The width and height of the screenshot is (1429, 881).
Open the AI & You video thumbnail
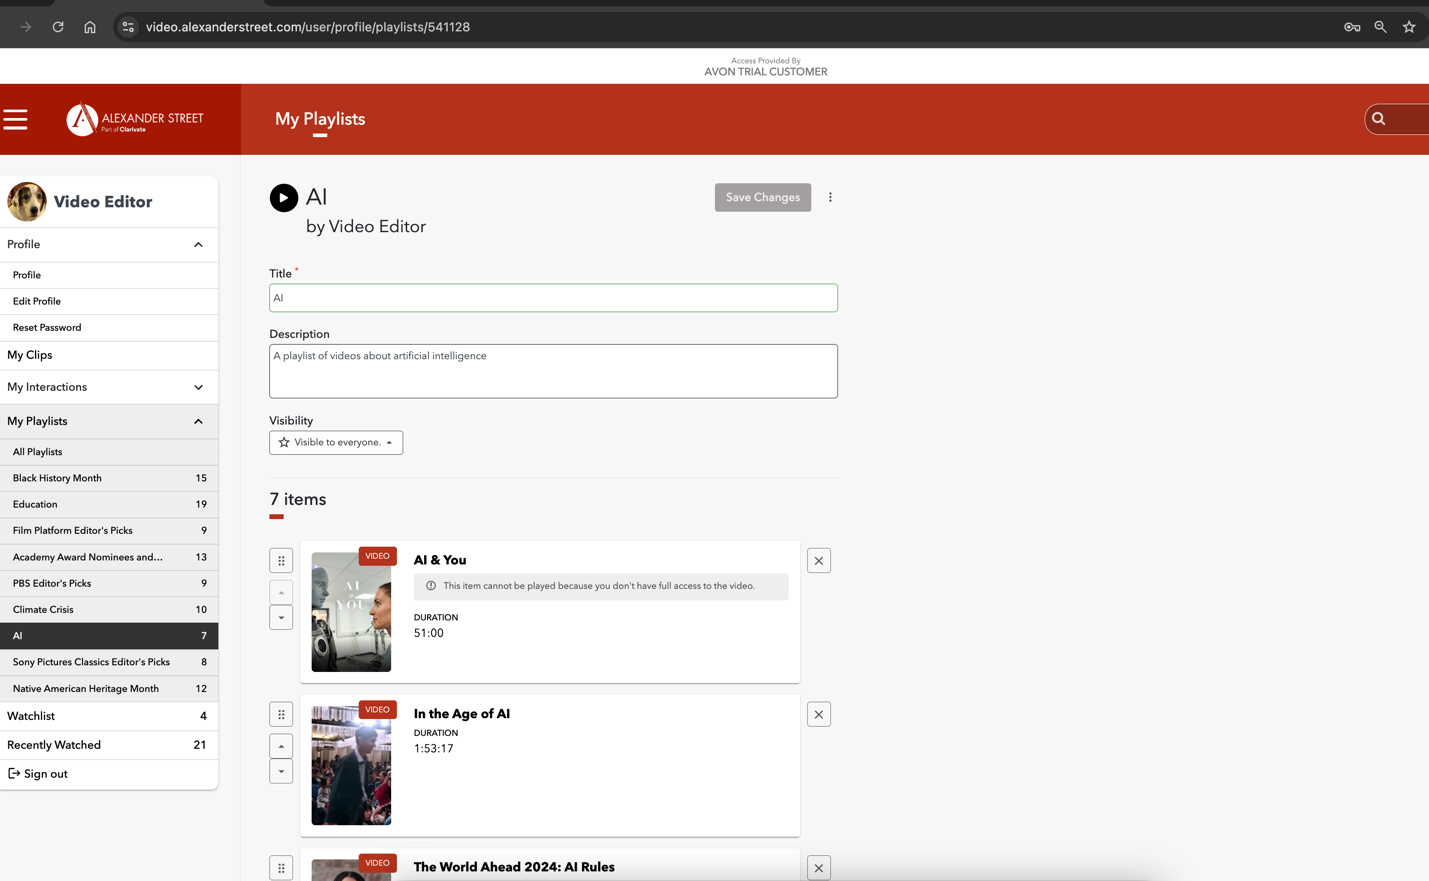(x=351, y=612)
